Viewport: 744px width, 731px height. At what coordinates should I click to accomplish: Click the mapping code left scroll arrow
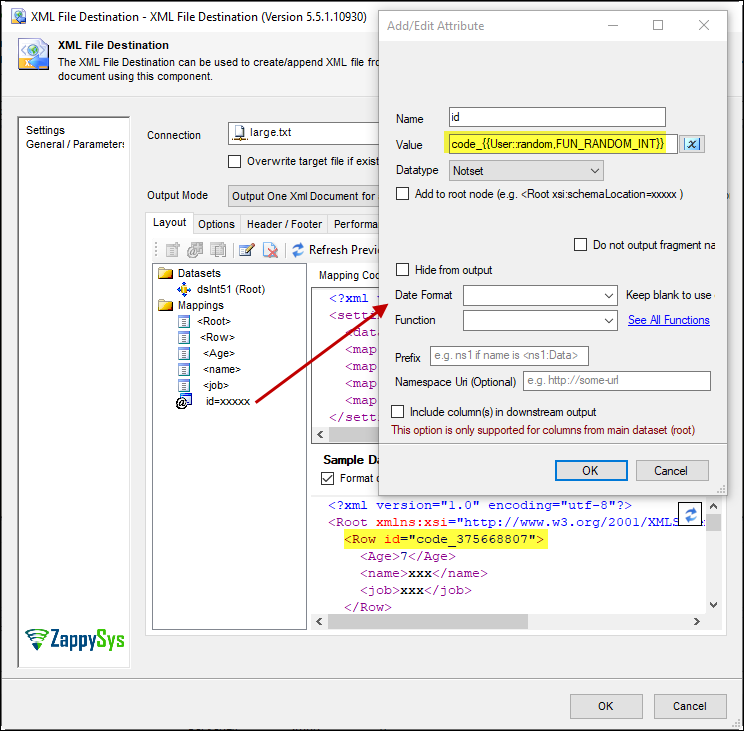320,435
